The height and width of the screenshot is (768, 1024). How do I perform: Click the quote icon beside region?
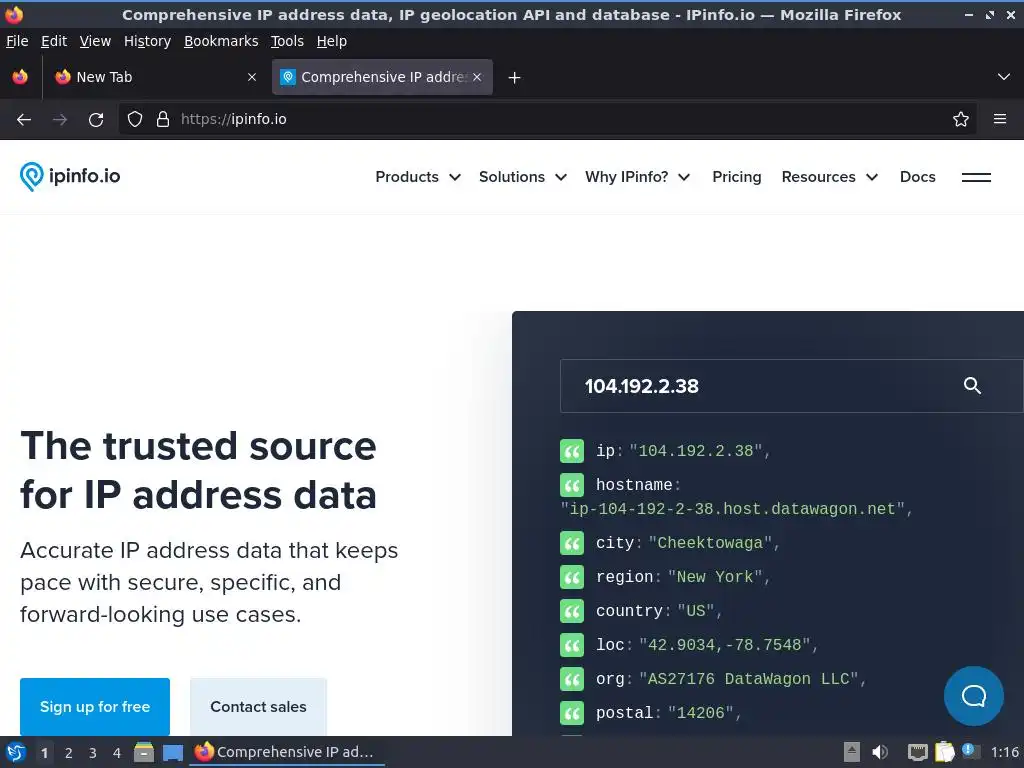pos(571,577)
